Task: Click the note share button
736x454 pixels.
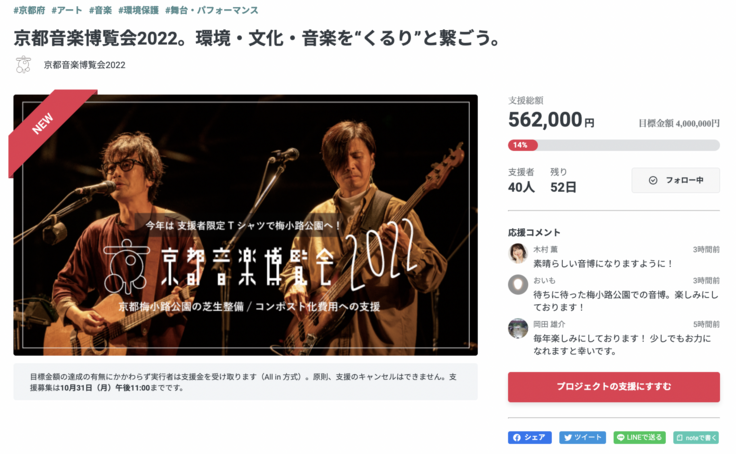Action: 697,438
